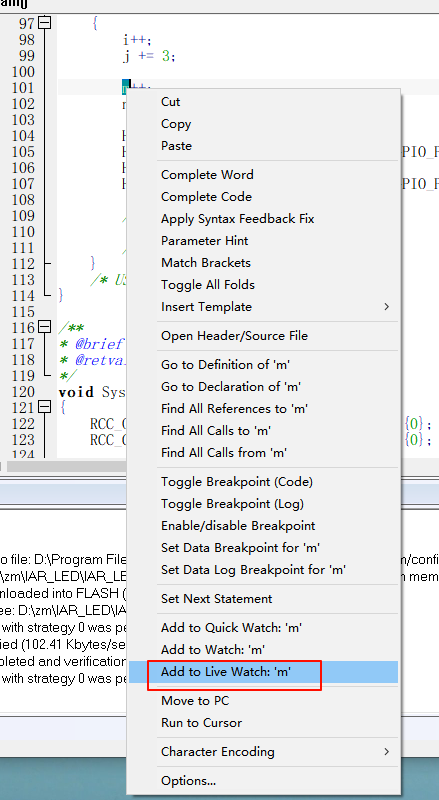Open the Character Encoding submenu
The width and height of the screenshot is (439, 800).
pyautogui.click(x=262, y=752)
